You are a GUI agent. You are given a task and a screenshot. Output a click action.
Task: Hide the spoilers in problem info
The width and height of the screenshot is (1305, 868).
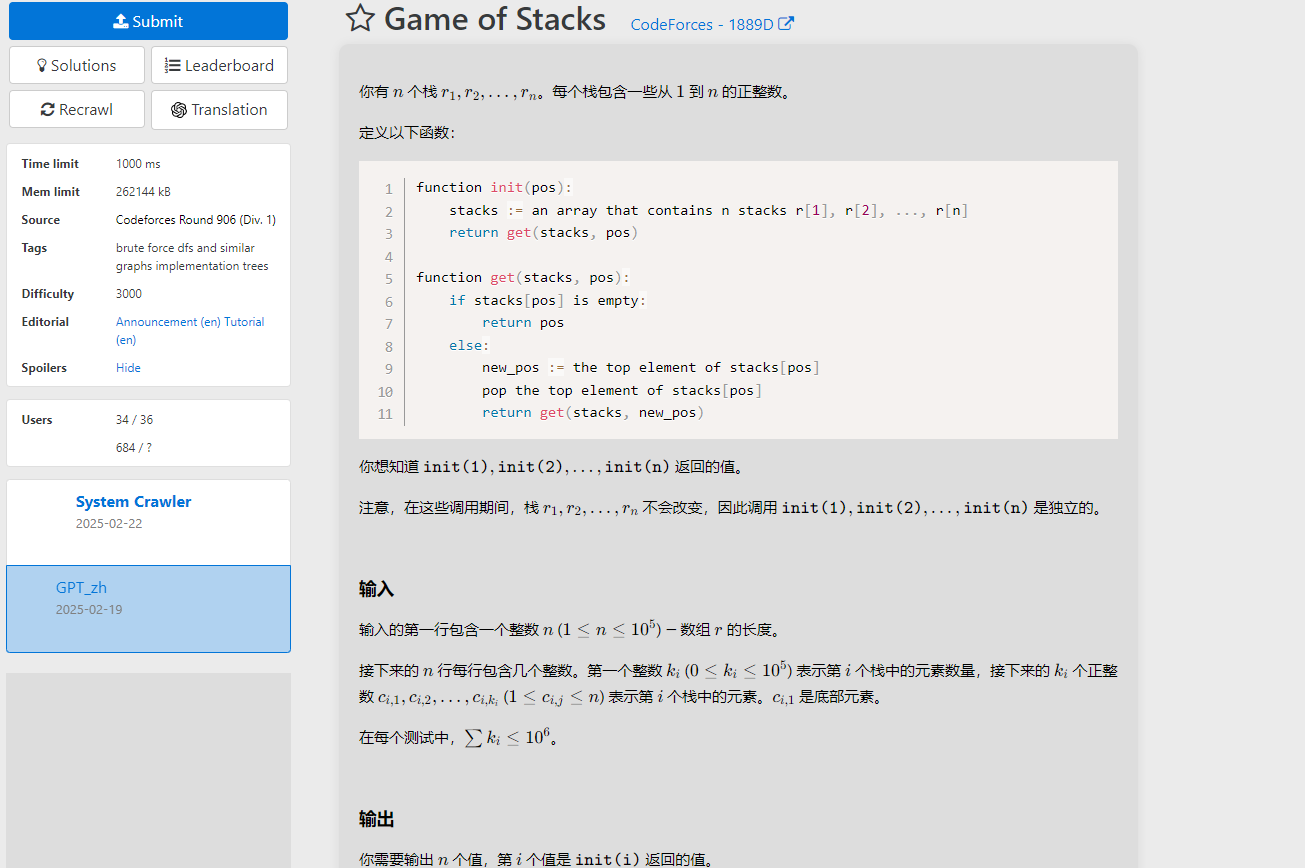(x=128, y=368)
